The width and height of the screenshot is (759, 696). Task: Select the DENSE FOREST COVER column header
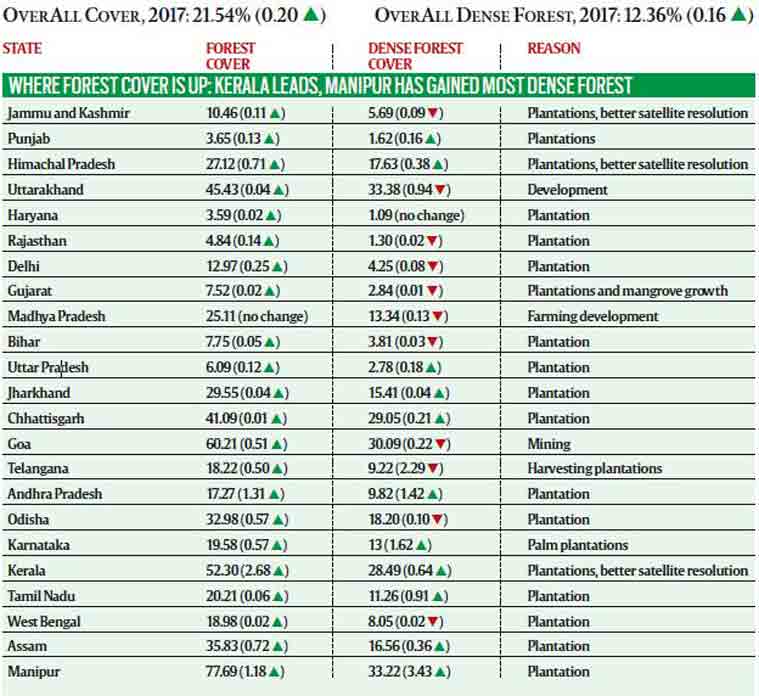coord(415,56)
